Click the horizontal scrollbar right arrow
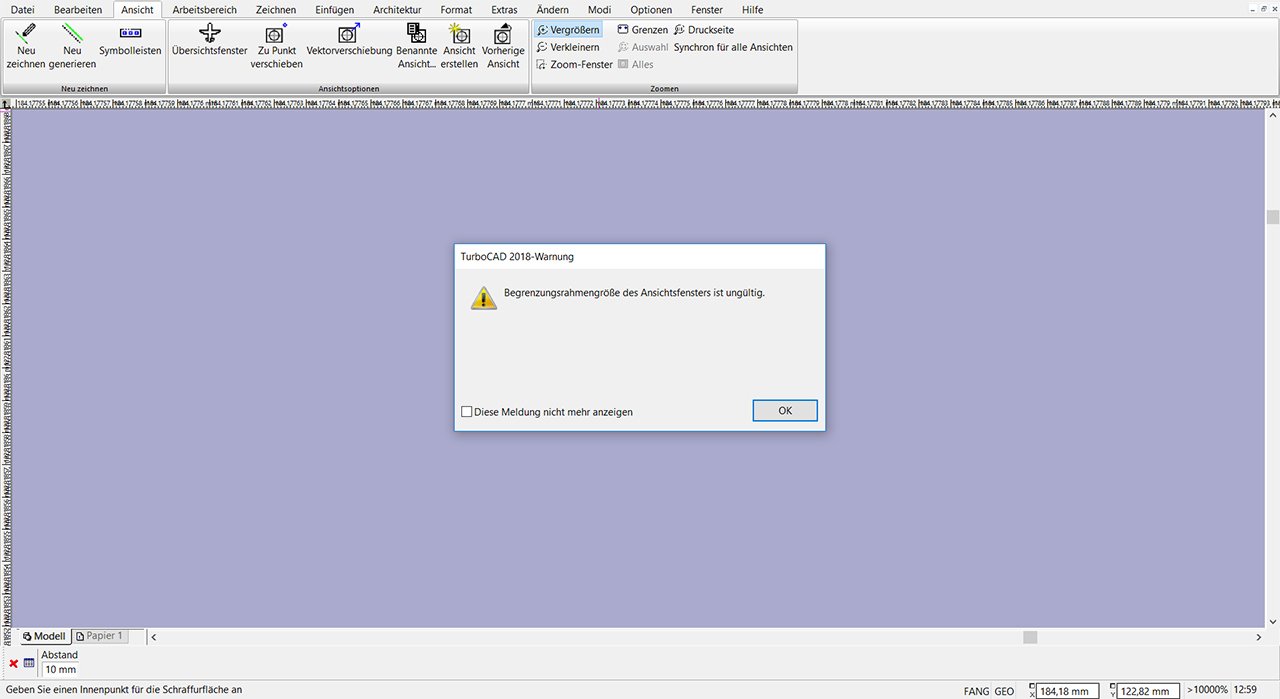The height and width of the screenshot is (699, 1280). click(x=1259, y=637)
